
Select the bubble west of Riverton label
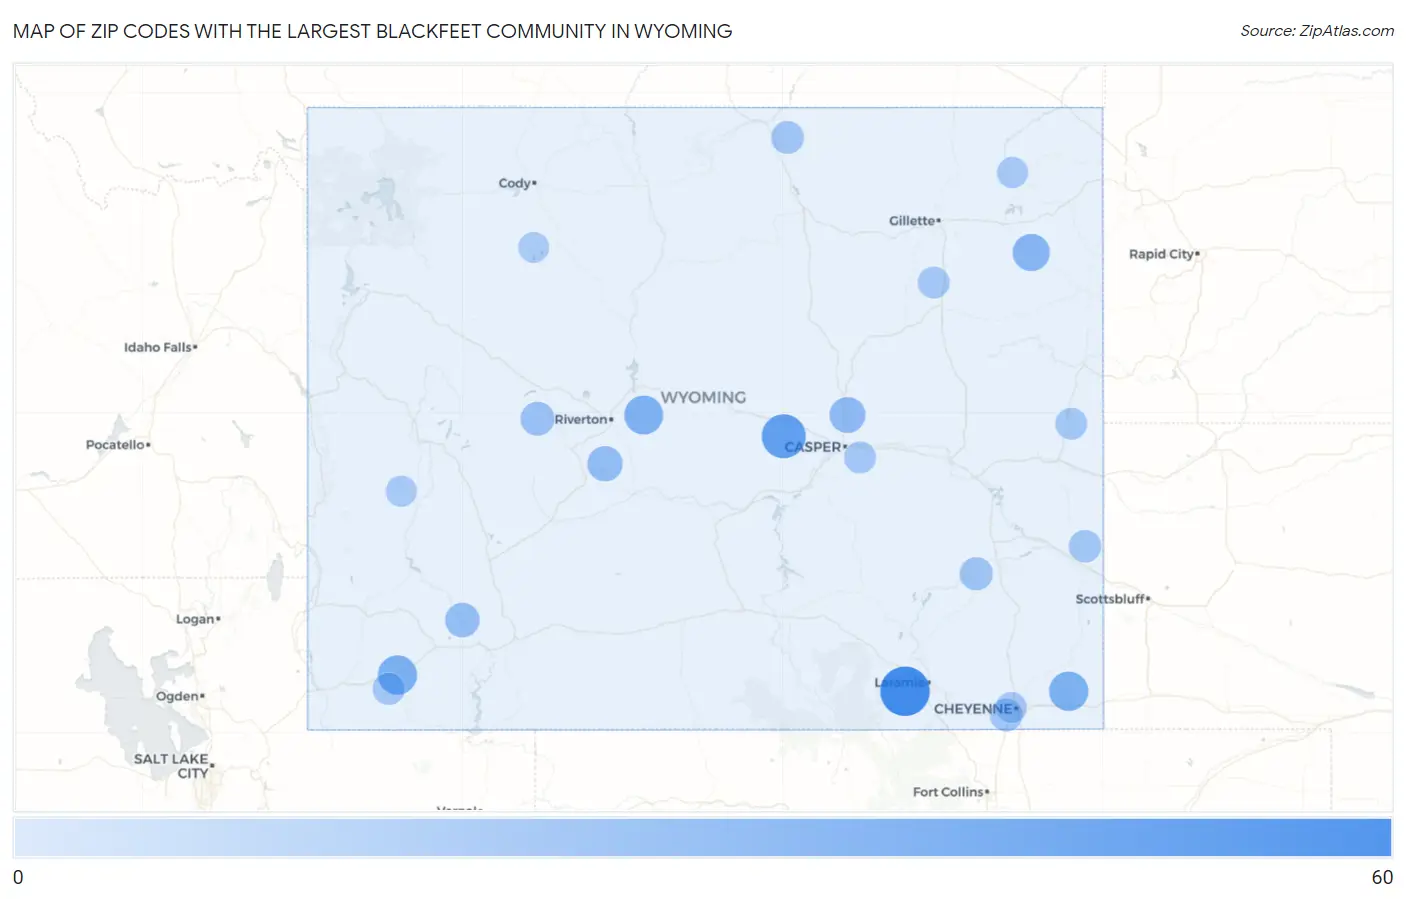537,418
